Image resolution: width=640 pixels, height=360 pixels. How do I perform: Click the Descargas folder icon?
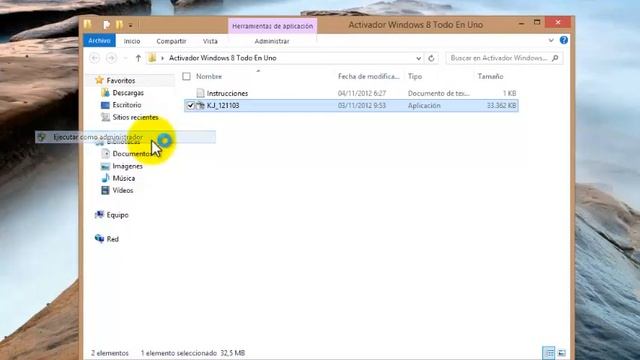click(x=105, y=93)
